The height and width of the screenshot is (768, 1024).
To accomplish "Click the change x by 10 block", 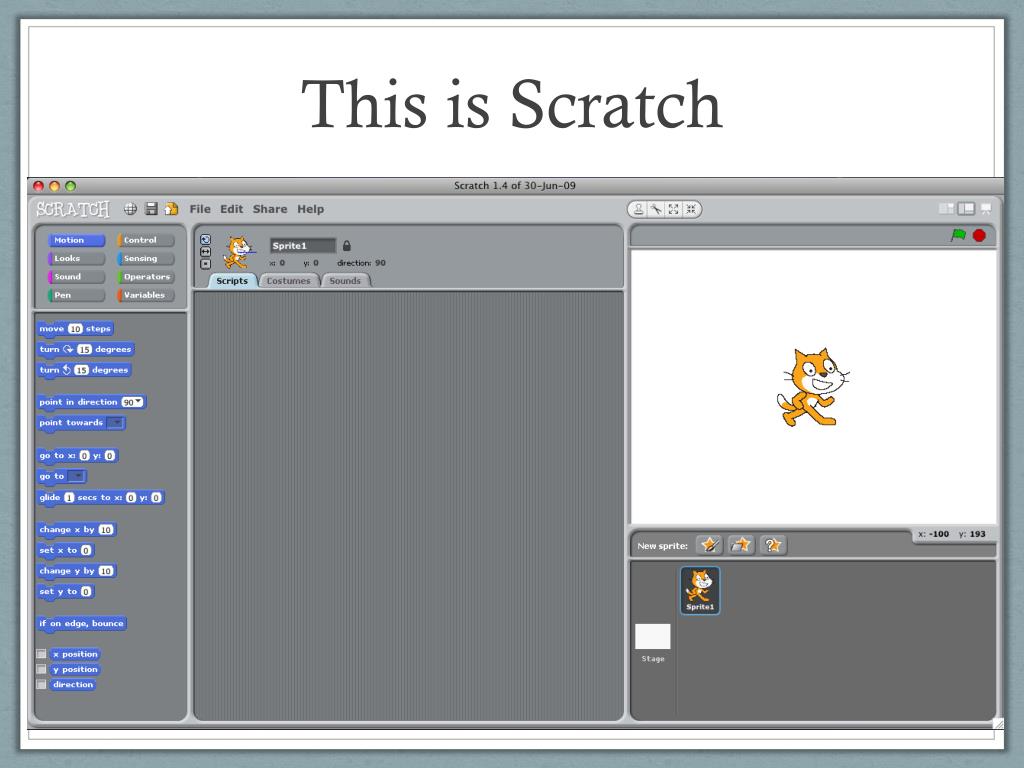I will tap(76, 530).
